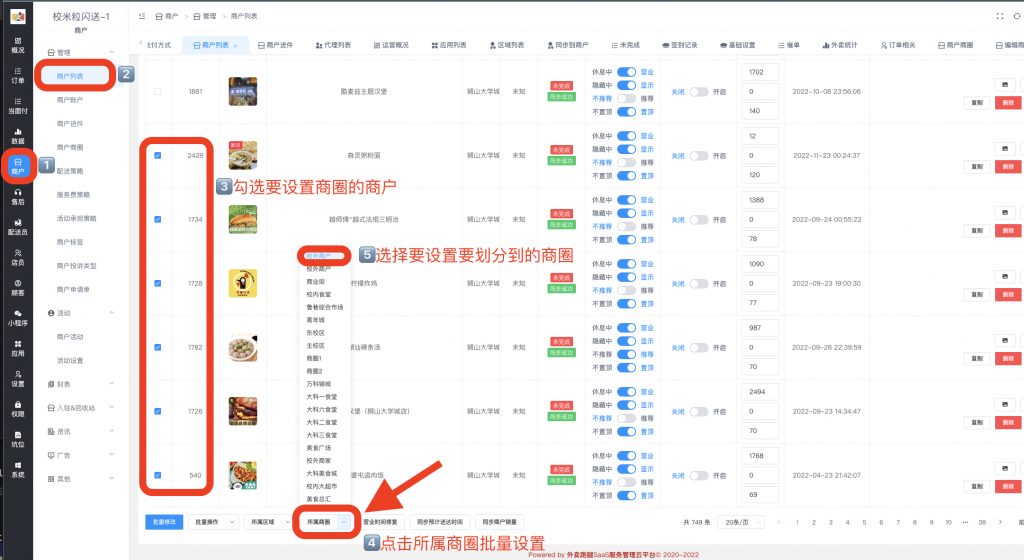Open 系统 system in left navigation

pyautogui.click(x=18, y=470)
